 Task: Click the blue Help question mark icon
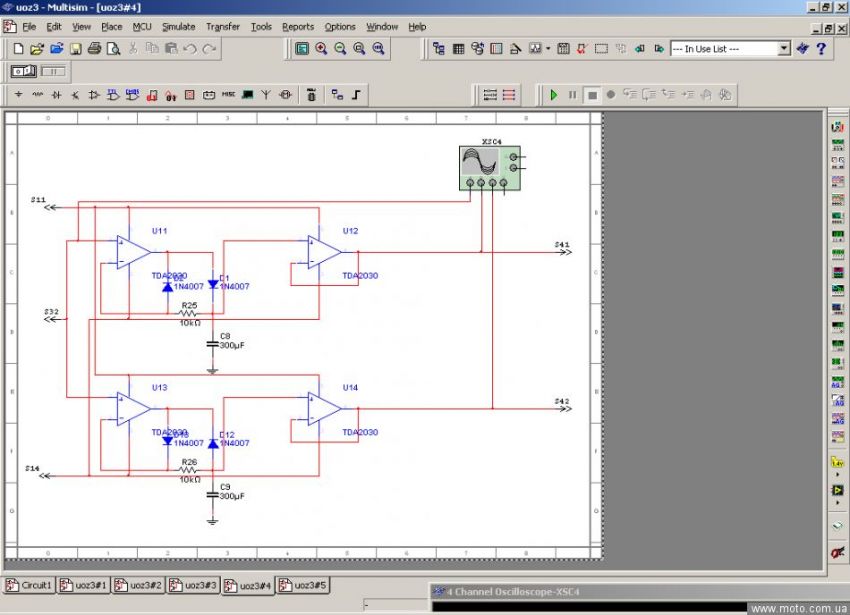click(821, 48)
